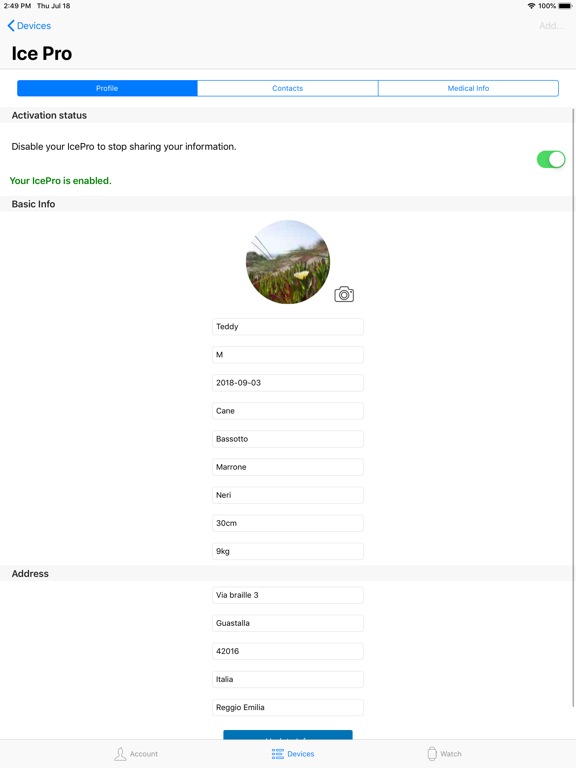576x768 pixels.
Task: Edit the weight field containing 9kg
Action: pyautogui.click(x=288, y=551)
